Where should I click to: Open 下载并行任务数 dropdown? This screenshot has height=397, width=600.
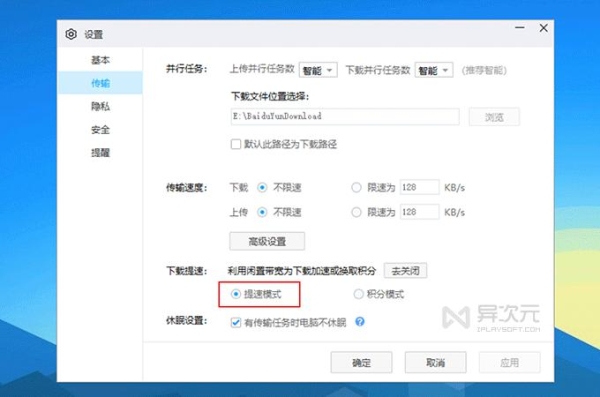pos(434,70)
